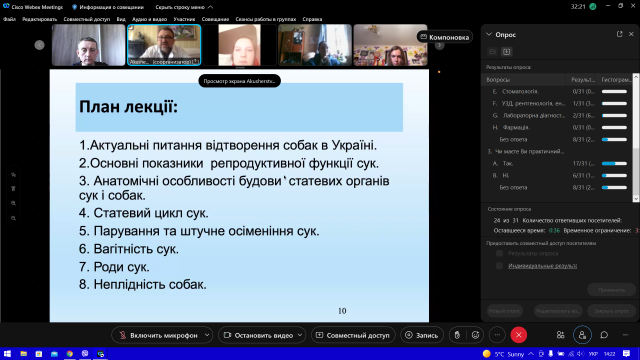The height and width of the screenshot is (360, 640).
Task: Leave meeting with red X button
Action: coord(519,335)
